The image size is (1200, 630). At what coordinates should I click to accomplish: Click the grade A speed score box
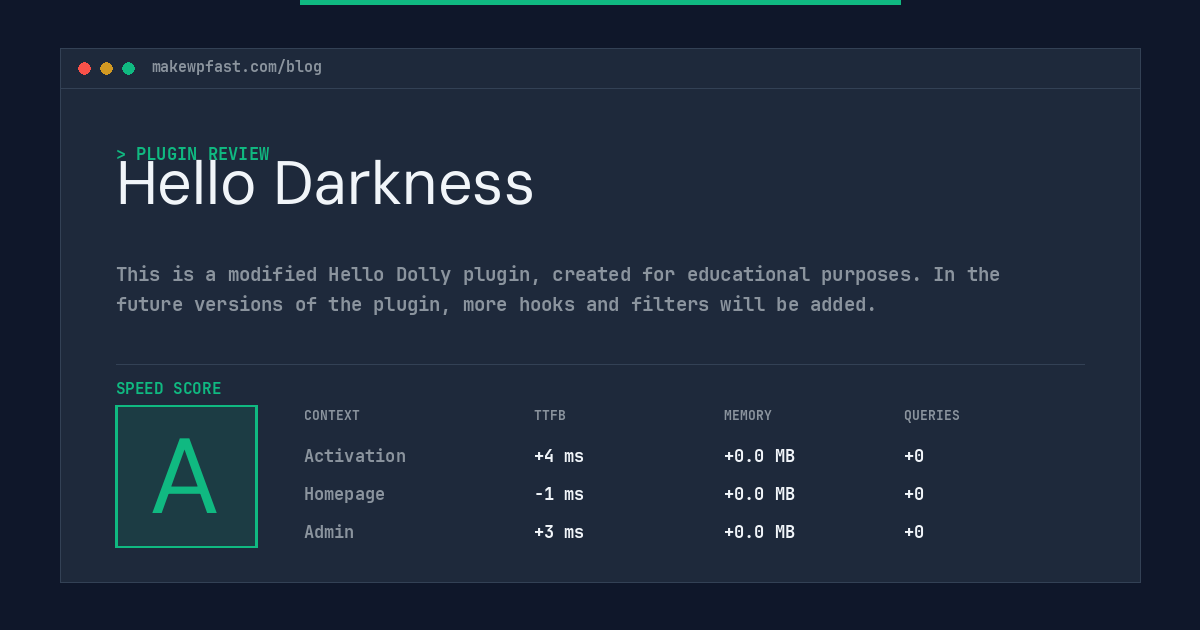coord(186,476)
